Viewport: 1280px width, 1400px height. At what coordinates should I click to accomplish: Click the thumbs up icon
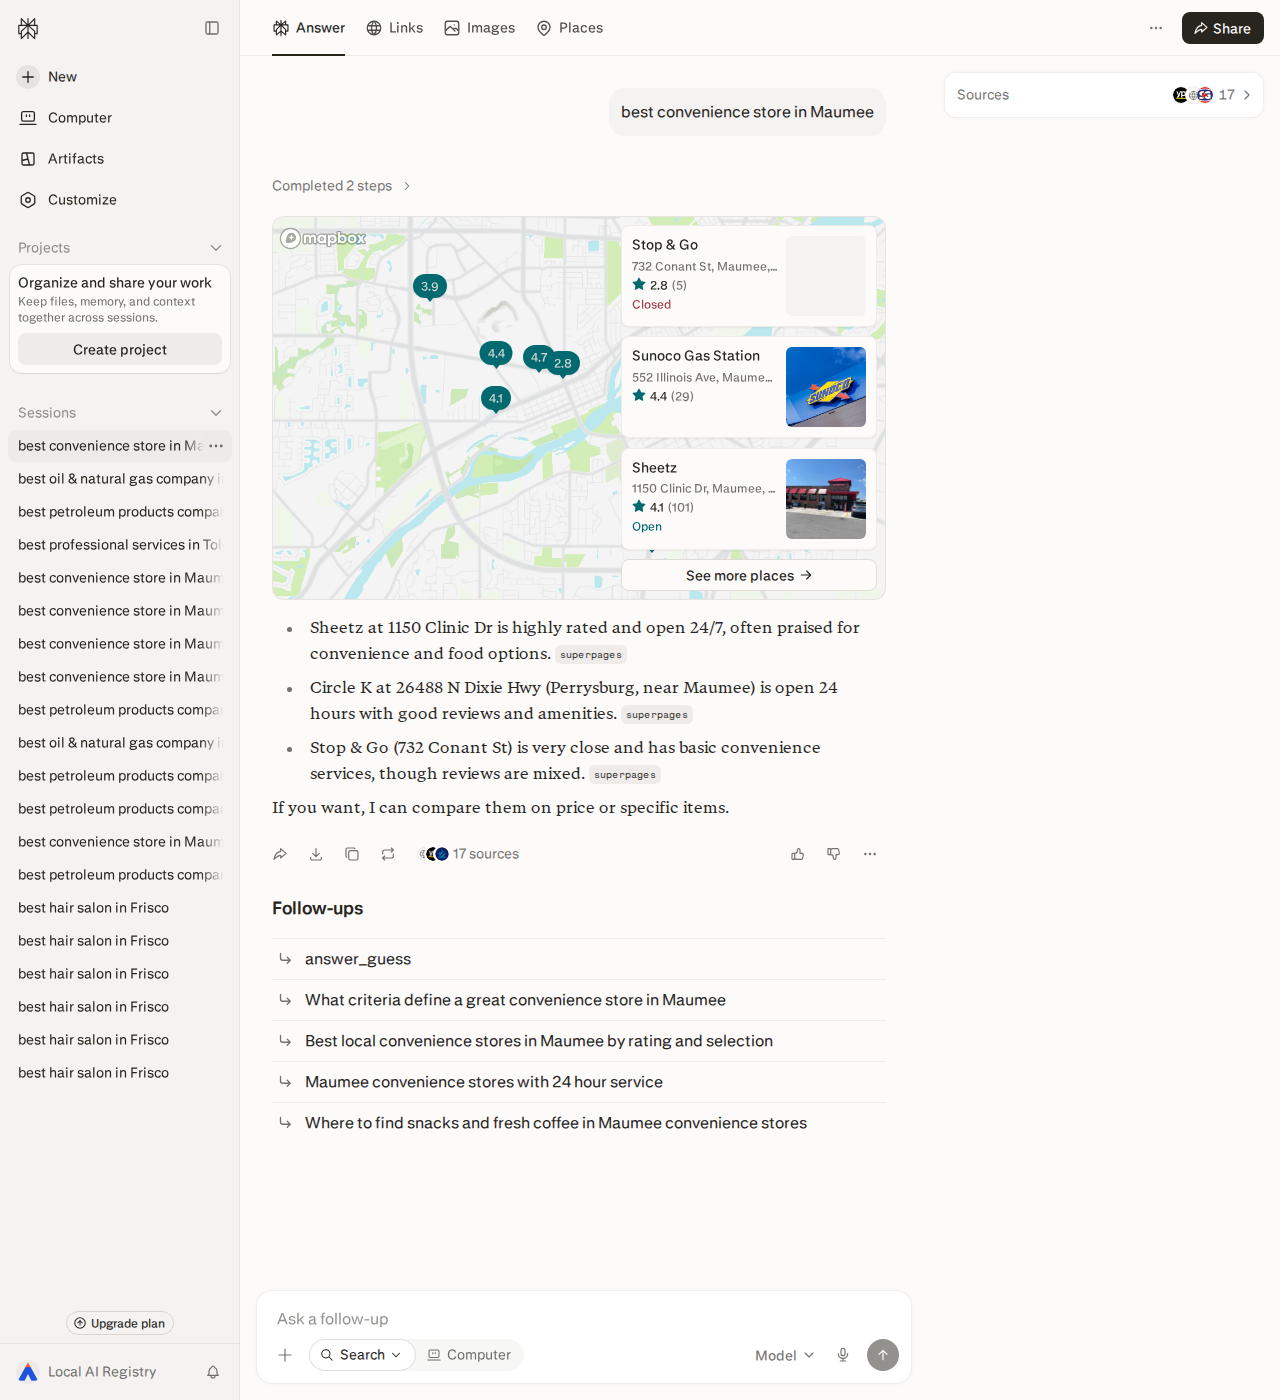tap(798, 854)
